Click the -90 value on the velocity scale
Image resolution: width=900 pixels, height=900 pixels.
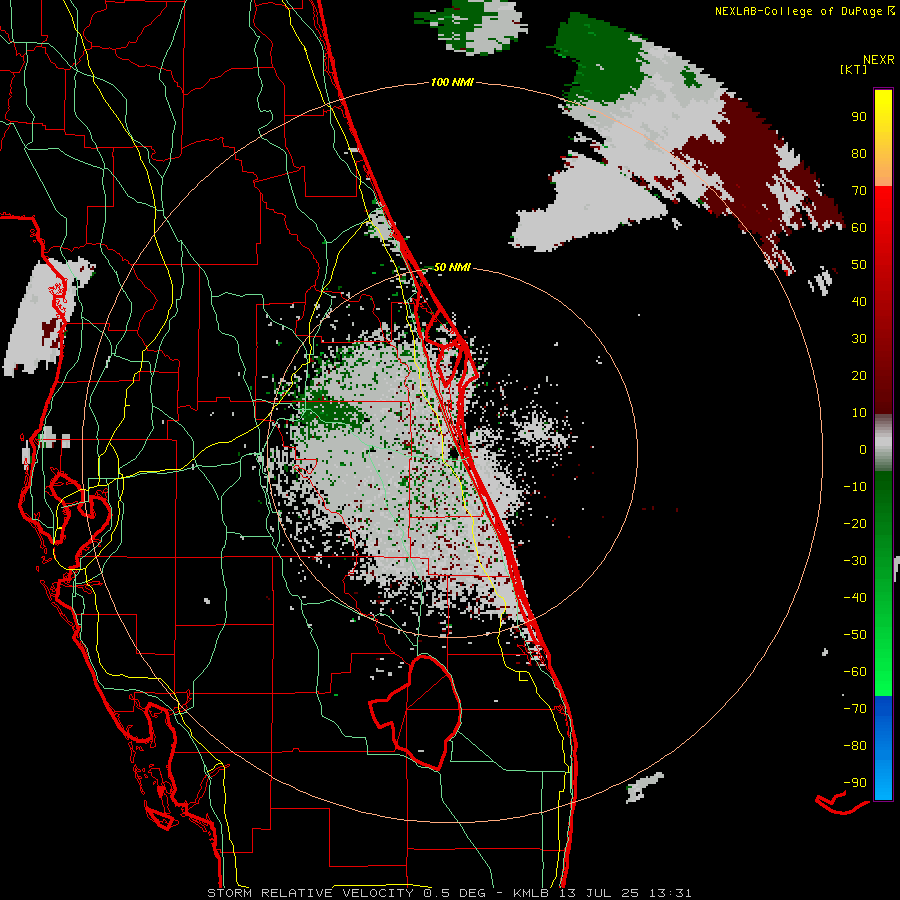click(855, 783)
